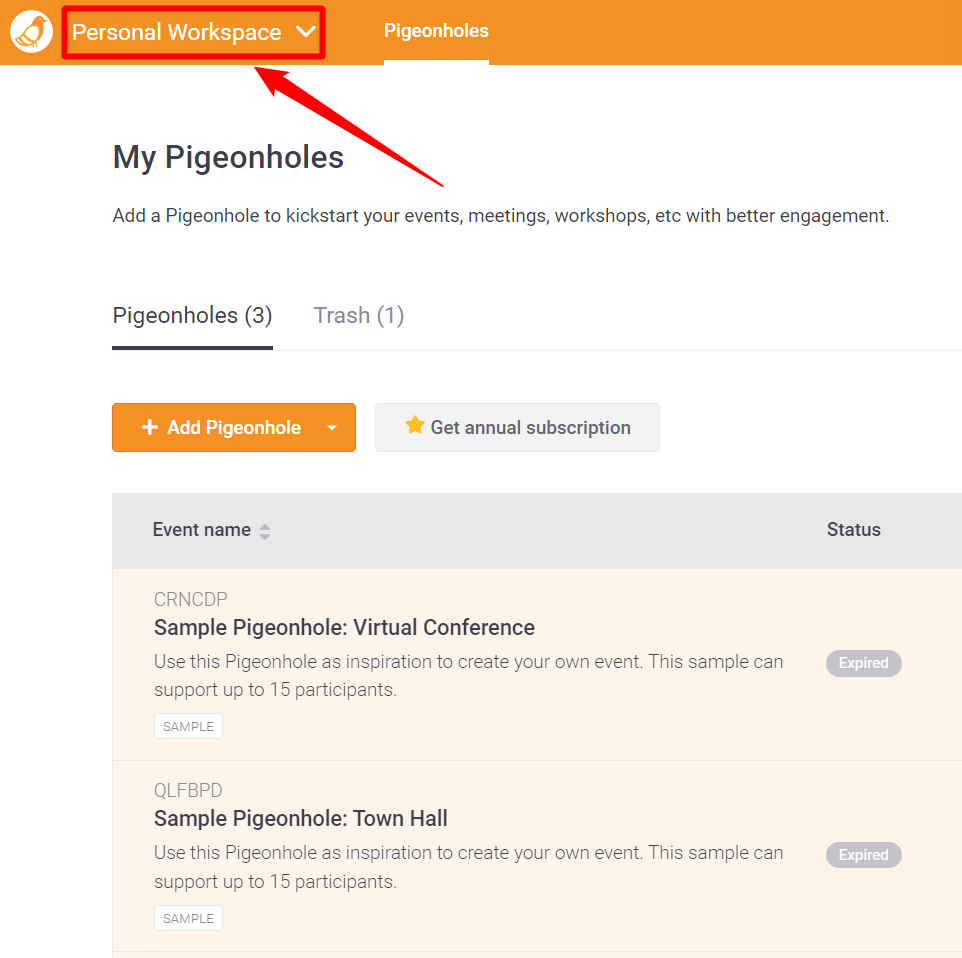Click the Pigeonhole bird logo icon
Image resolution: width=962 pixels, height=958 pixels.
[x=31, y=32]
